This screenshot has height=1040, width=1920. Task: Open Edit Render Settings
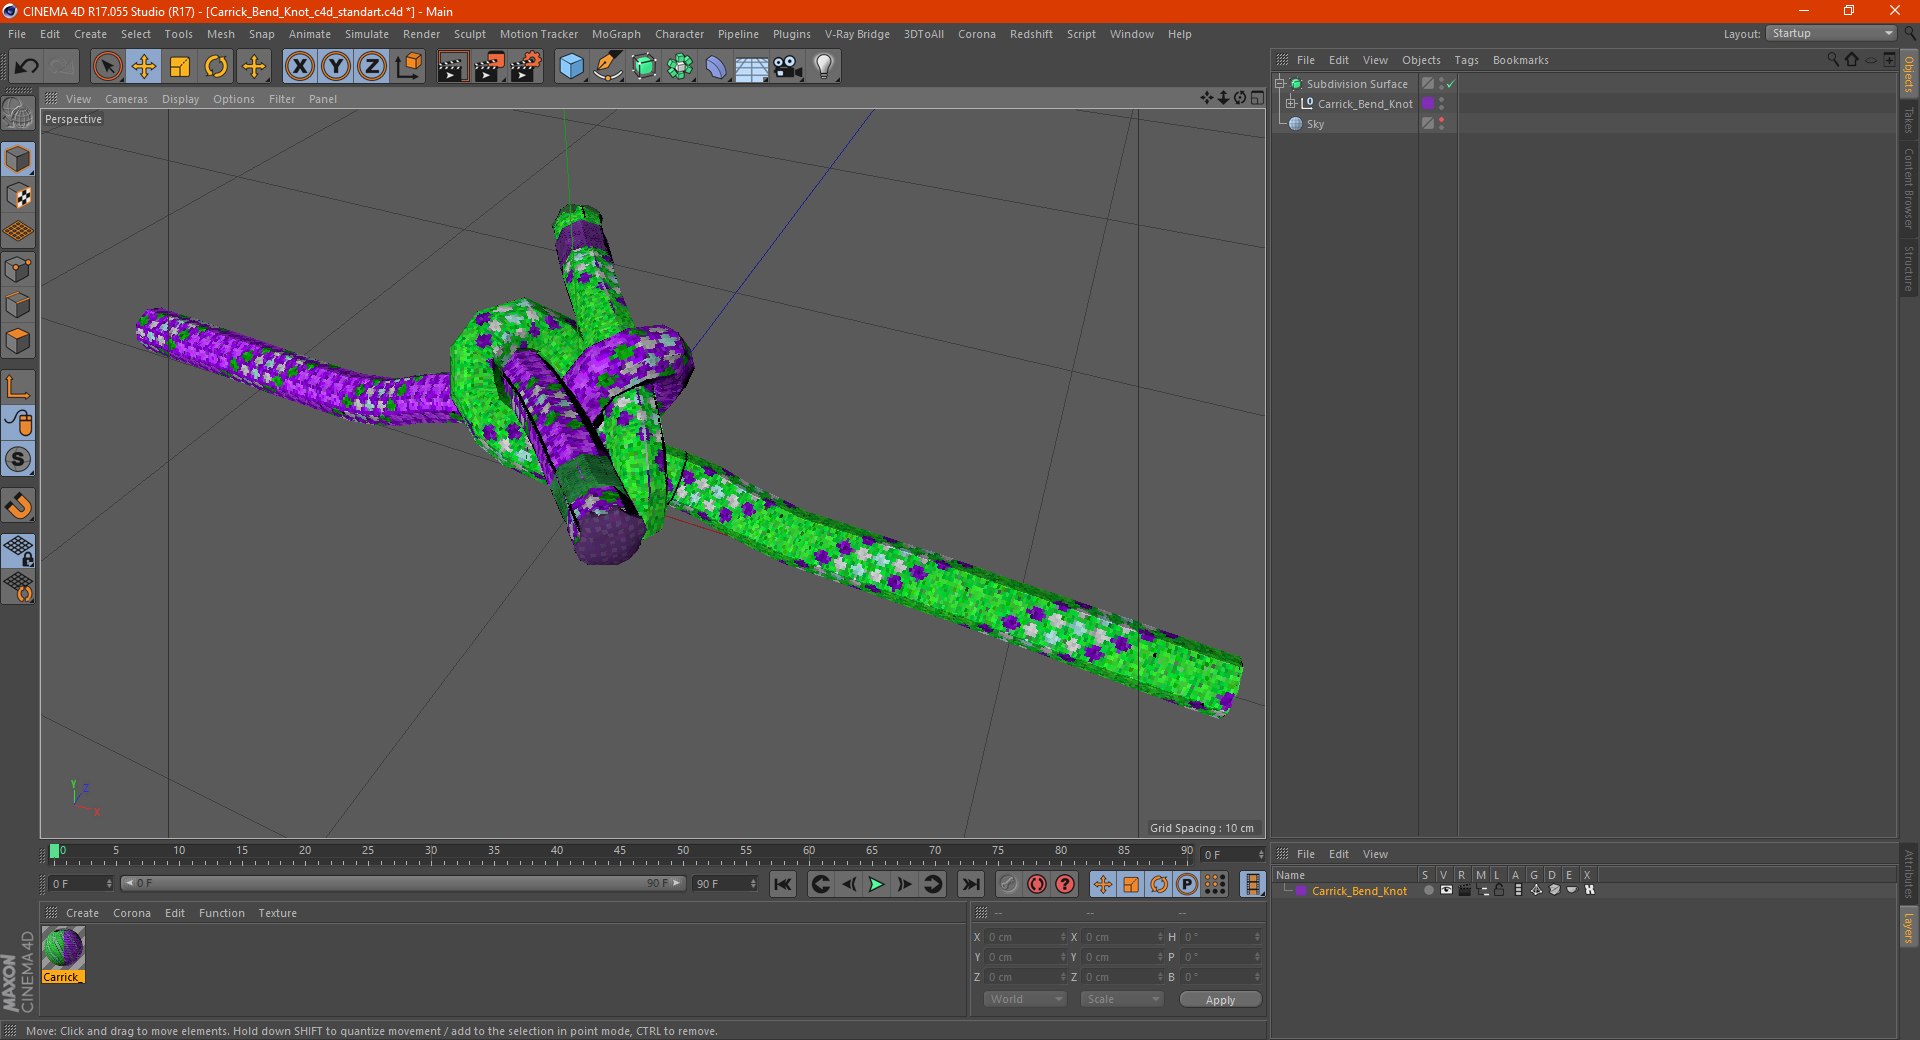(x=526, y=67)
